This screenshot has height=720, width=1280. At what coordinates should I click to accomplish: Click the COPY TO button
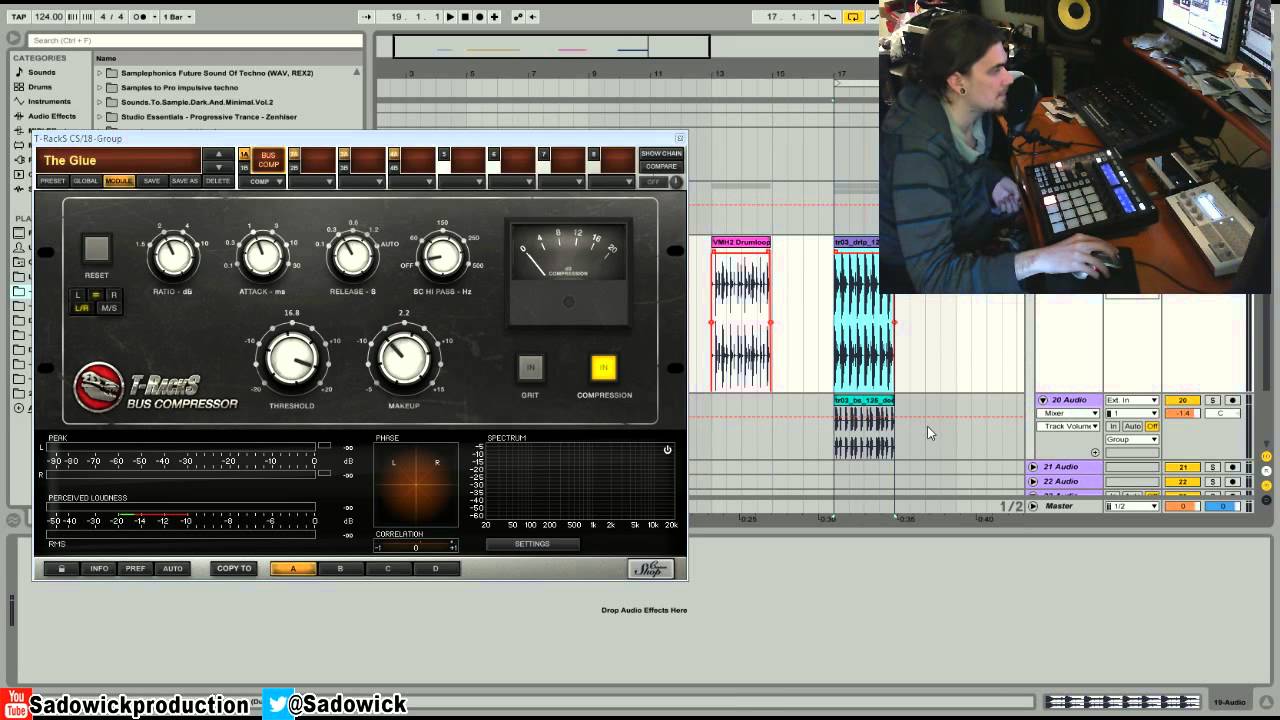click(234, 569)
